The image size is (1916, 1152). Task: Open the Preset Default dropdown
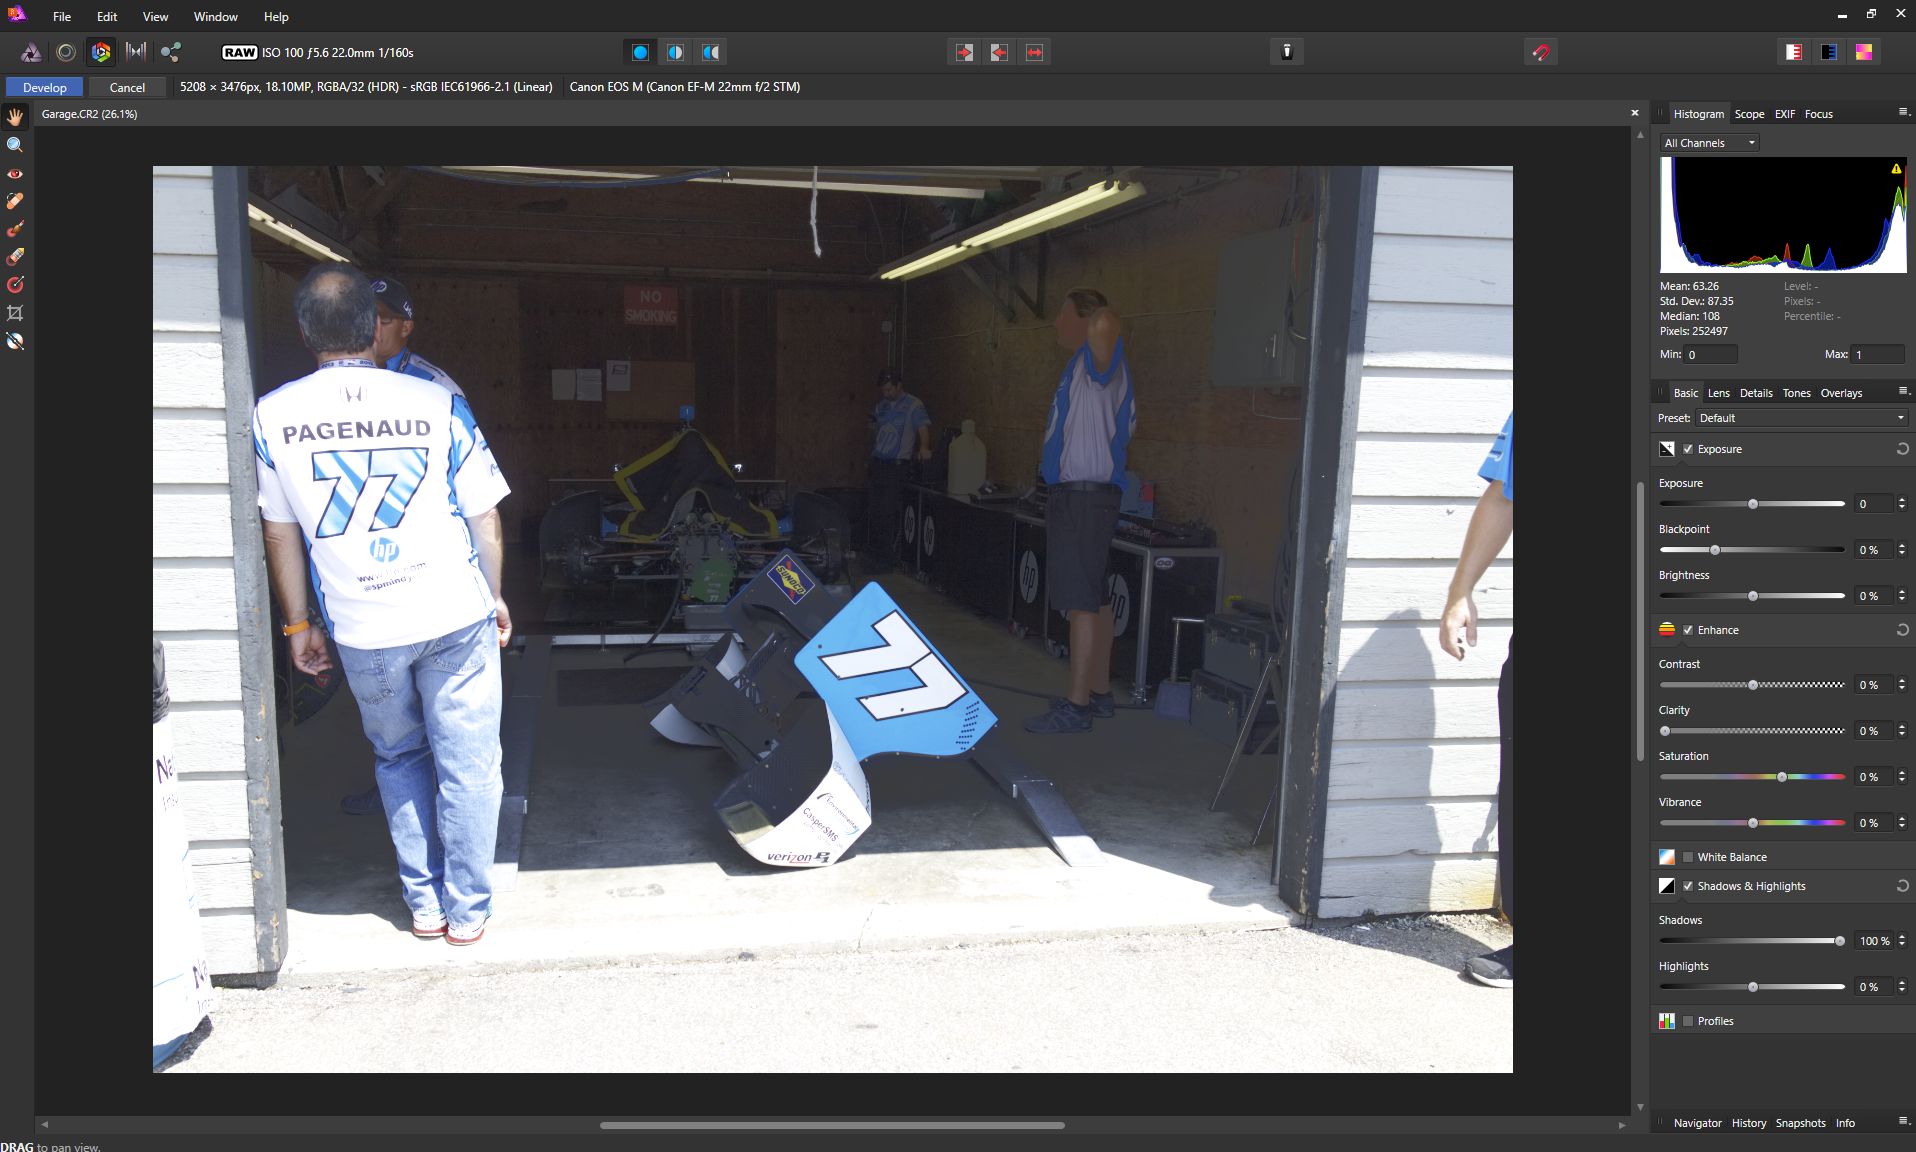point(1802,418)
